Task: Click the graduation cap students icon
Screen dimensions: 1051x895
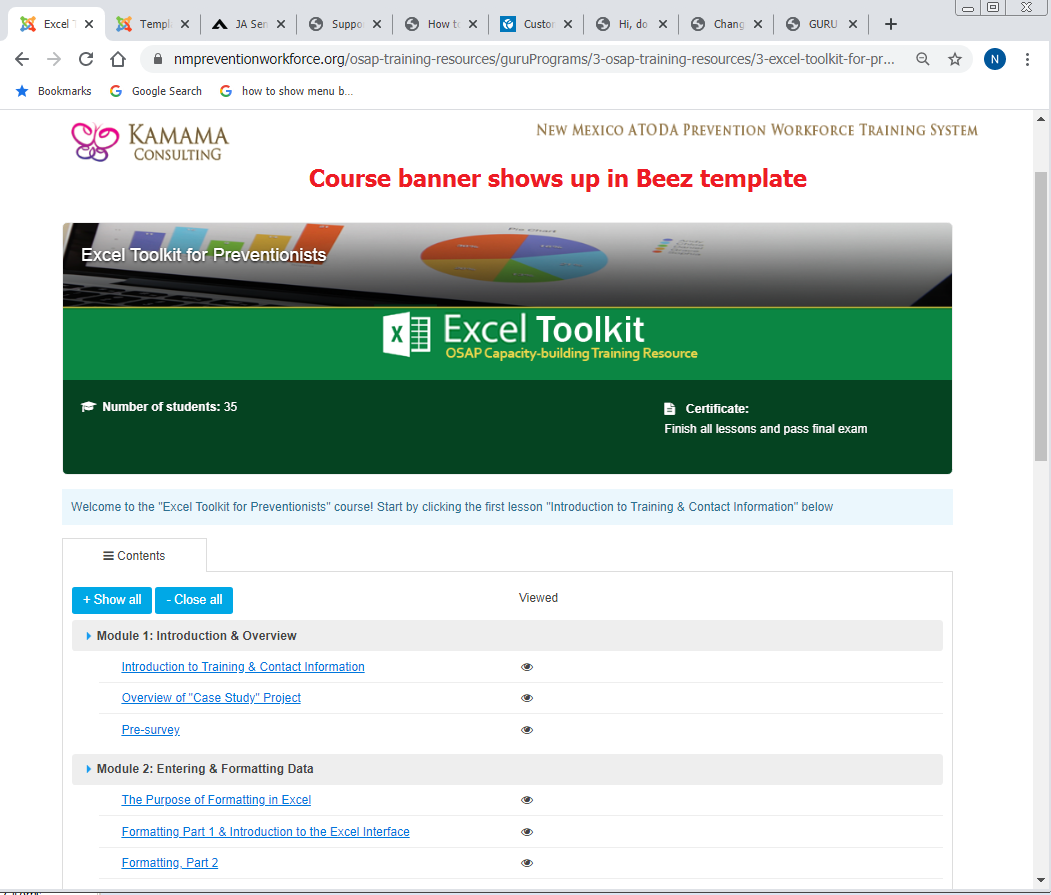Action: coord(88,406)
